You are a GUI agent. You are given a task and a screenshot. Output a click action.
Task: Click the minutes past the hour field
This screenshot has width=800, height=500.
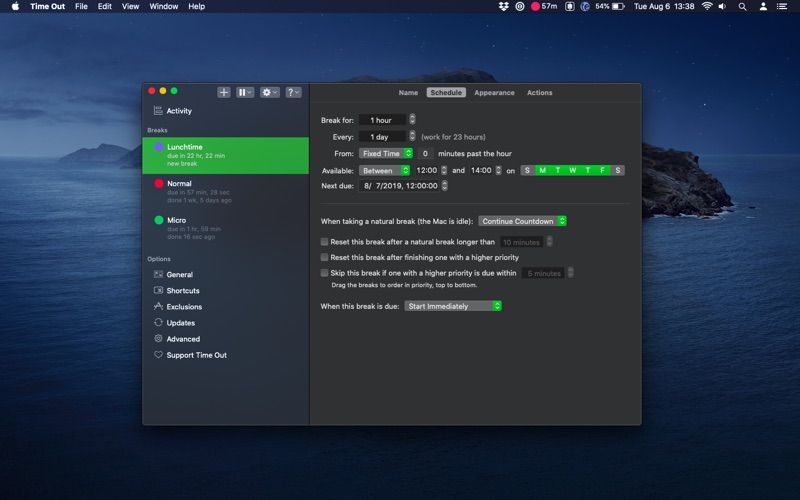[x=425, y=153]
